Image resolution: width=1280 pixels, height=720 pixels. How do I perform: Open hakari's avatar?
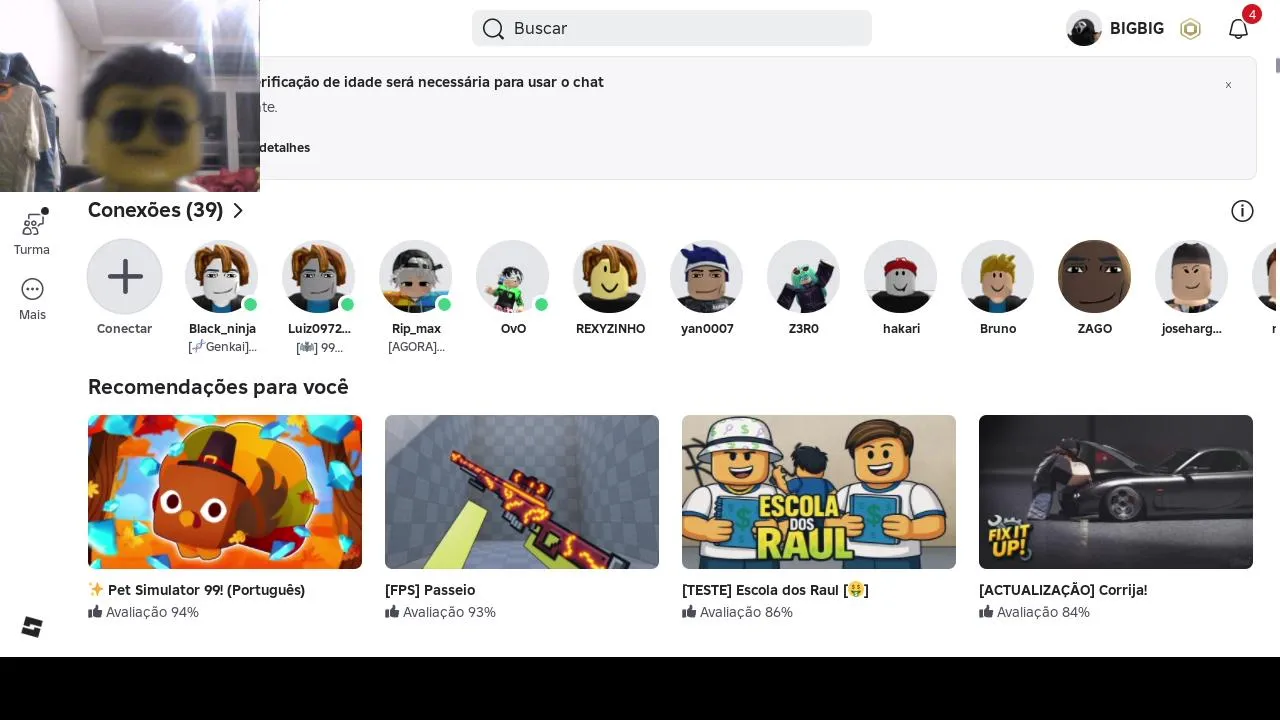coord(901,276)
